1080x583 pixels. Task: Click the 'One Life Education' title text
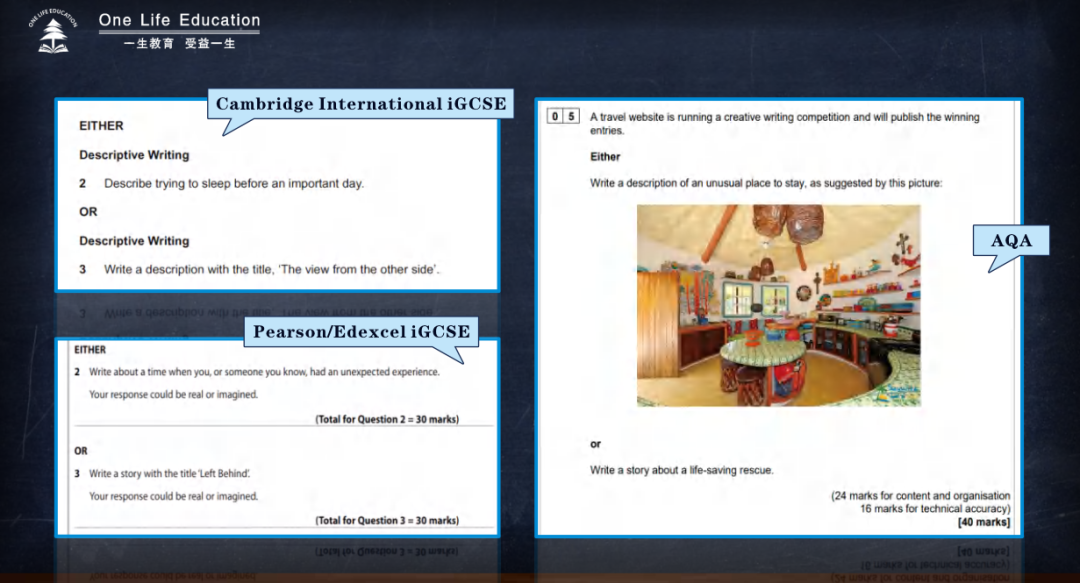point(180,21)
